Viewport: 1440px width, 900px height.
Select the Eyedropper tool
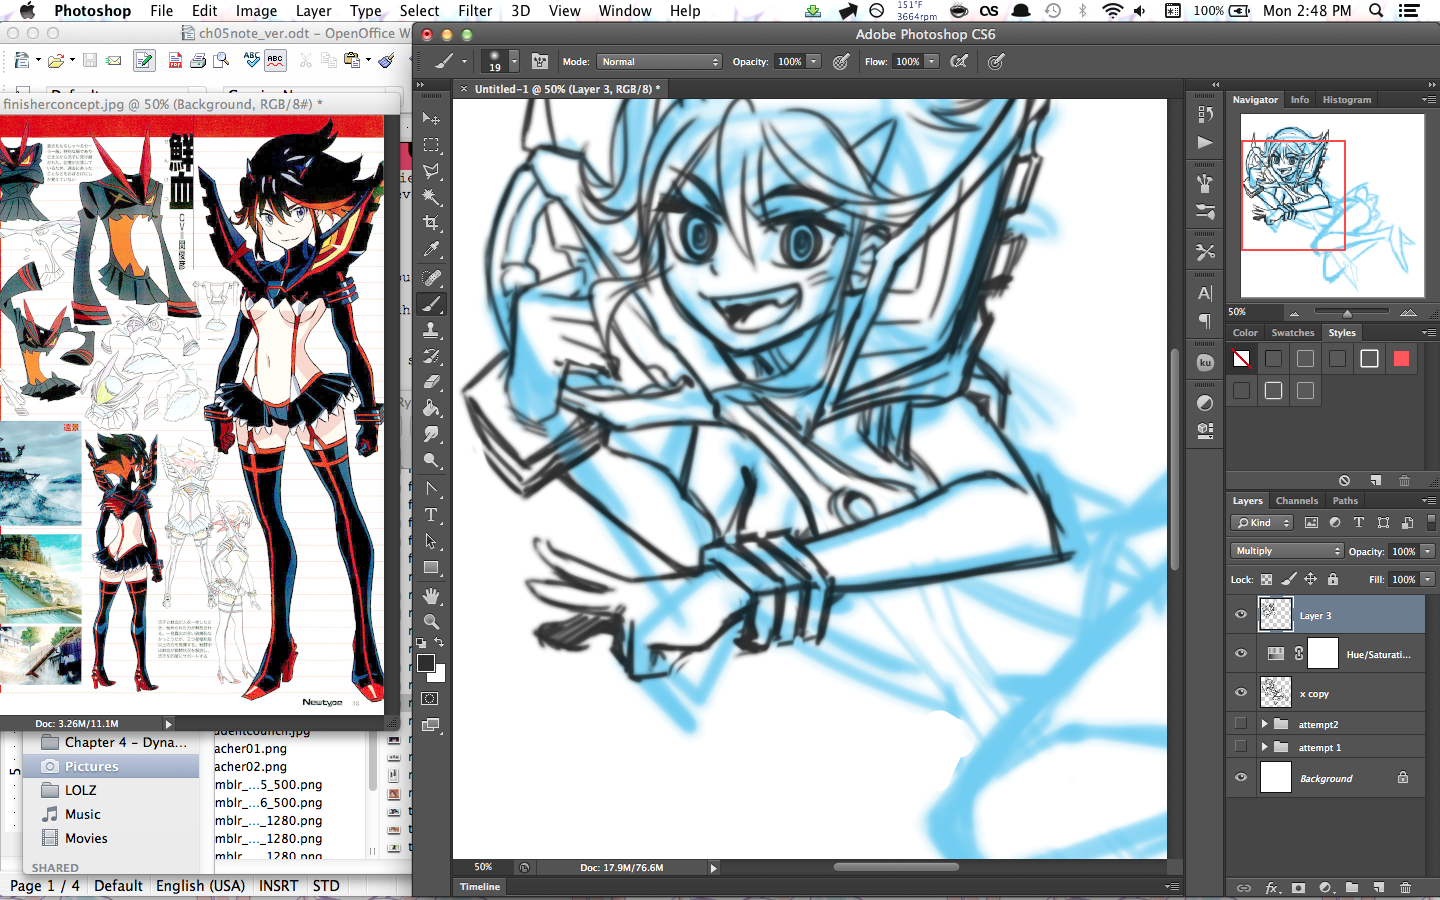(x=431, y=250)
